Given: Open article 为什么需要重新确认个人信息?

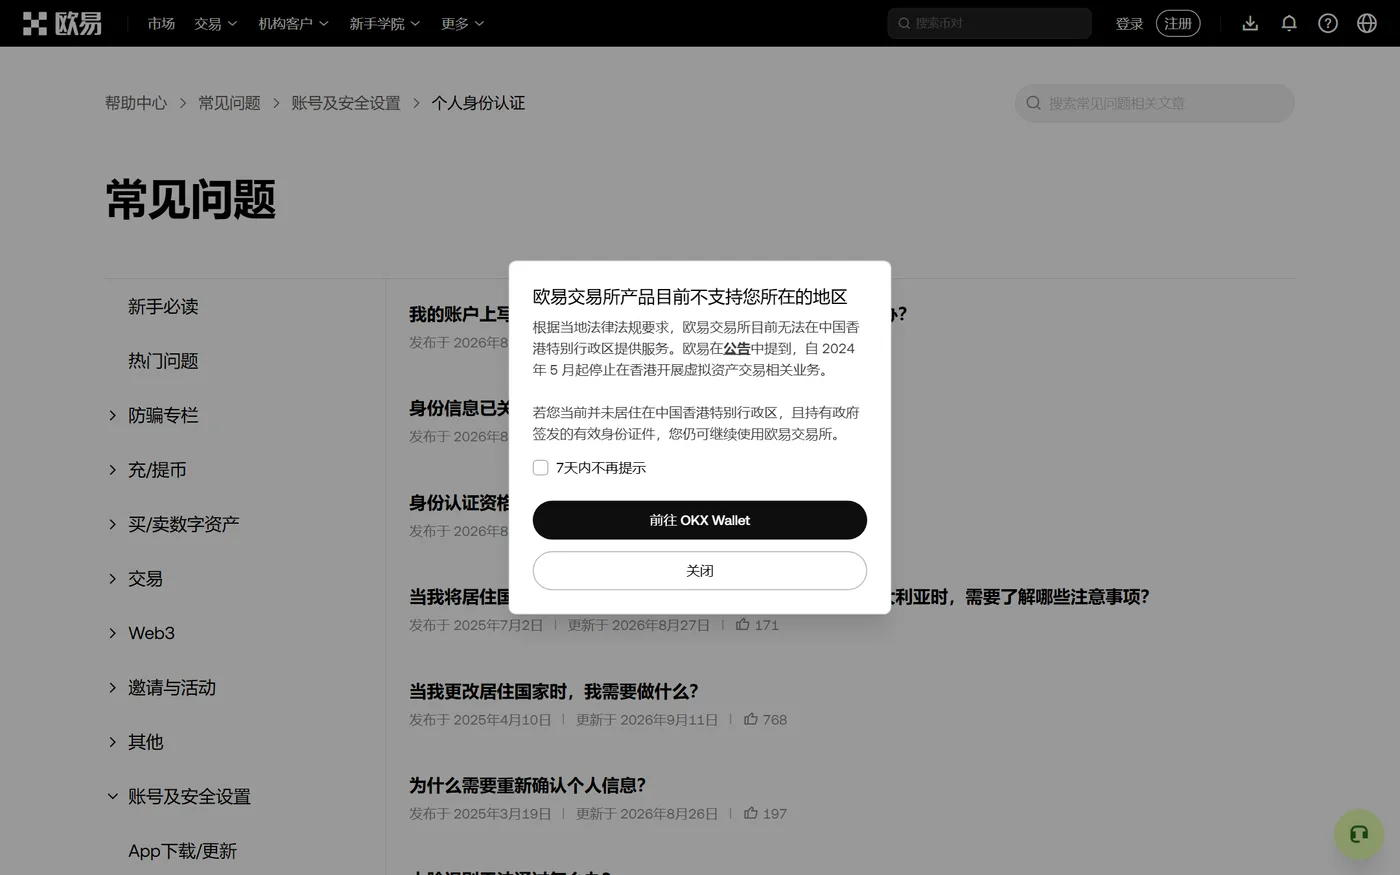Looking at the screenshot, I should pyautogui.click(x=528, y=785).
